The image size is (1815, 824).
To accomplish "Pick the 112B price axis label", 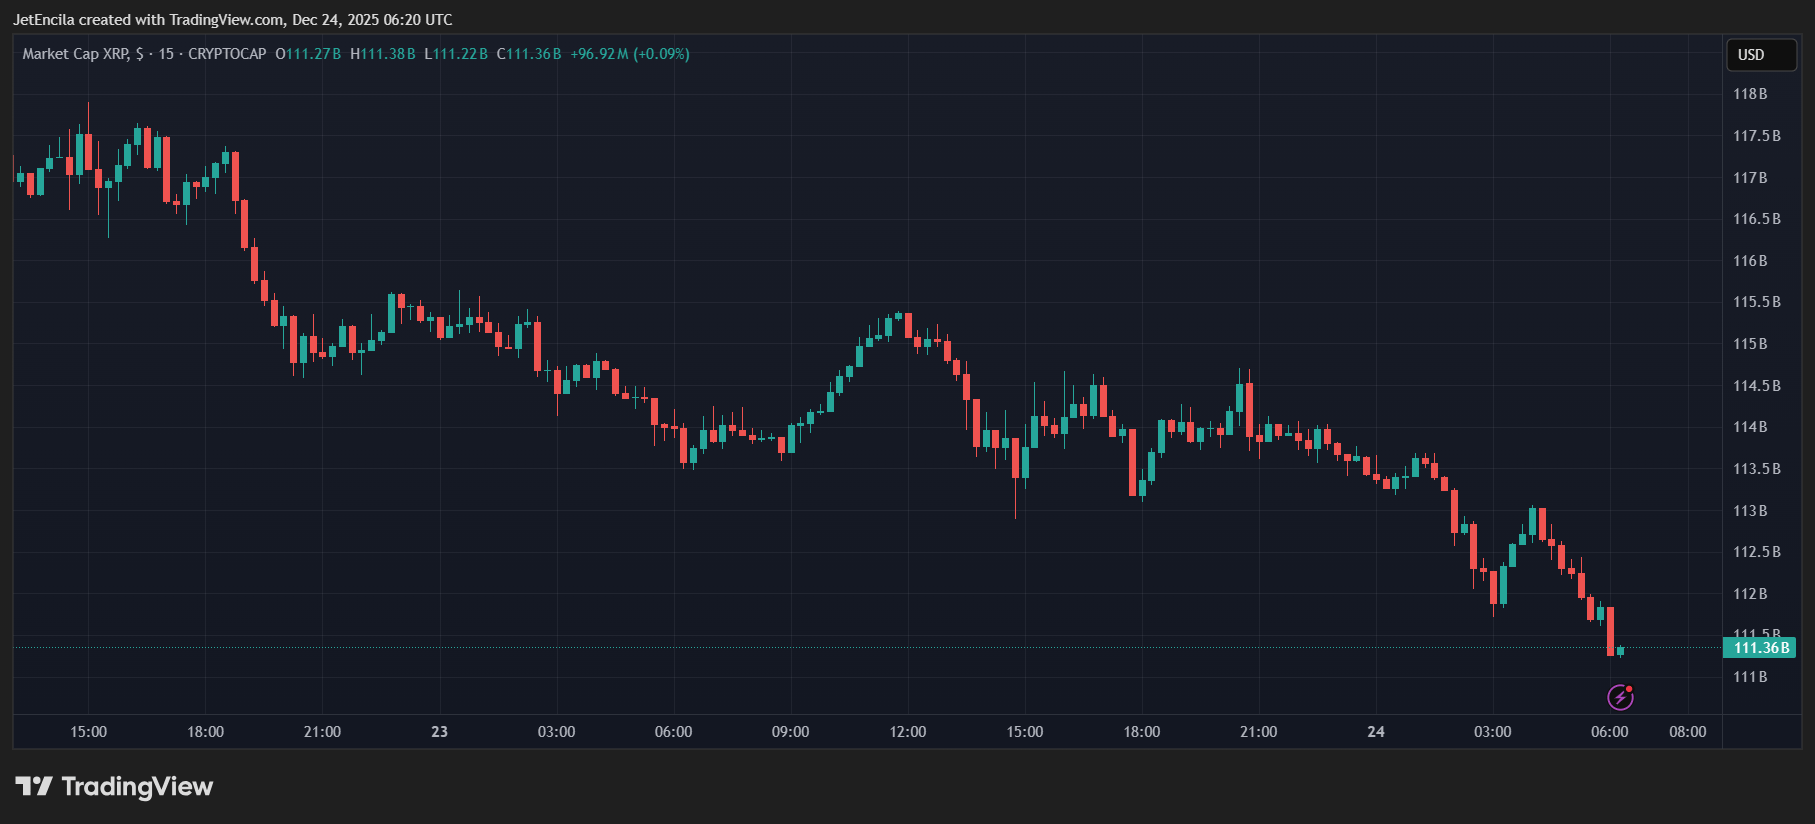I will click(1750, 594).
